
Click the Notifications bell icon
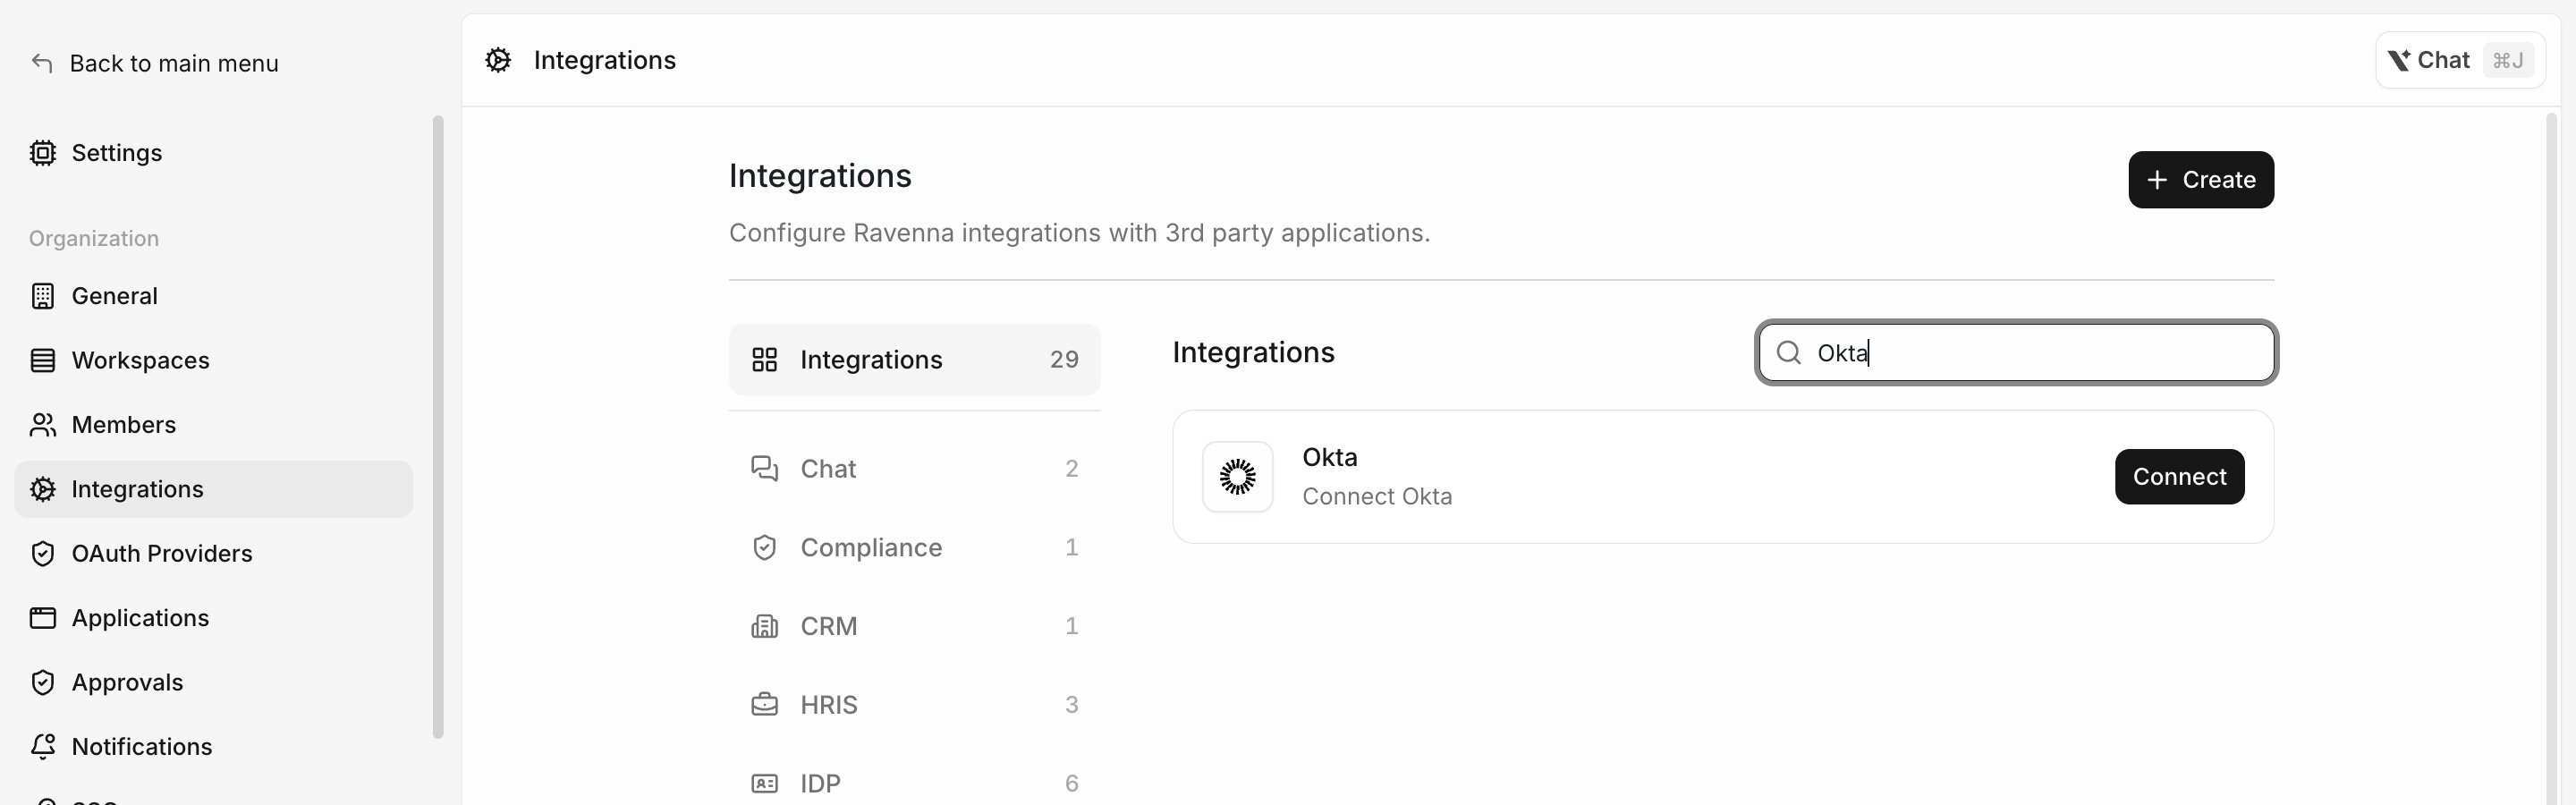[x=42, y=747]
